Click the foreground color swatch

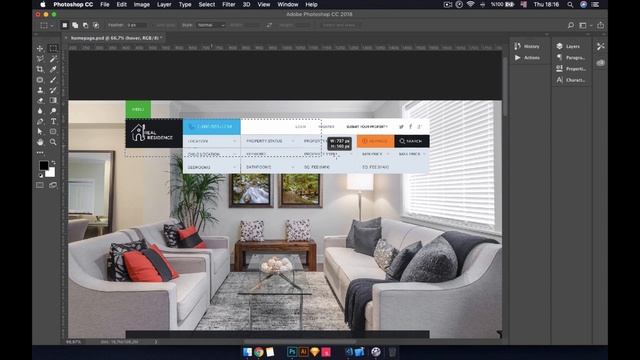click(x=44, y=165)
